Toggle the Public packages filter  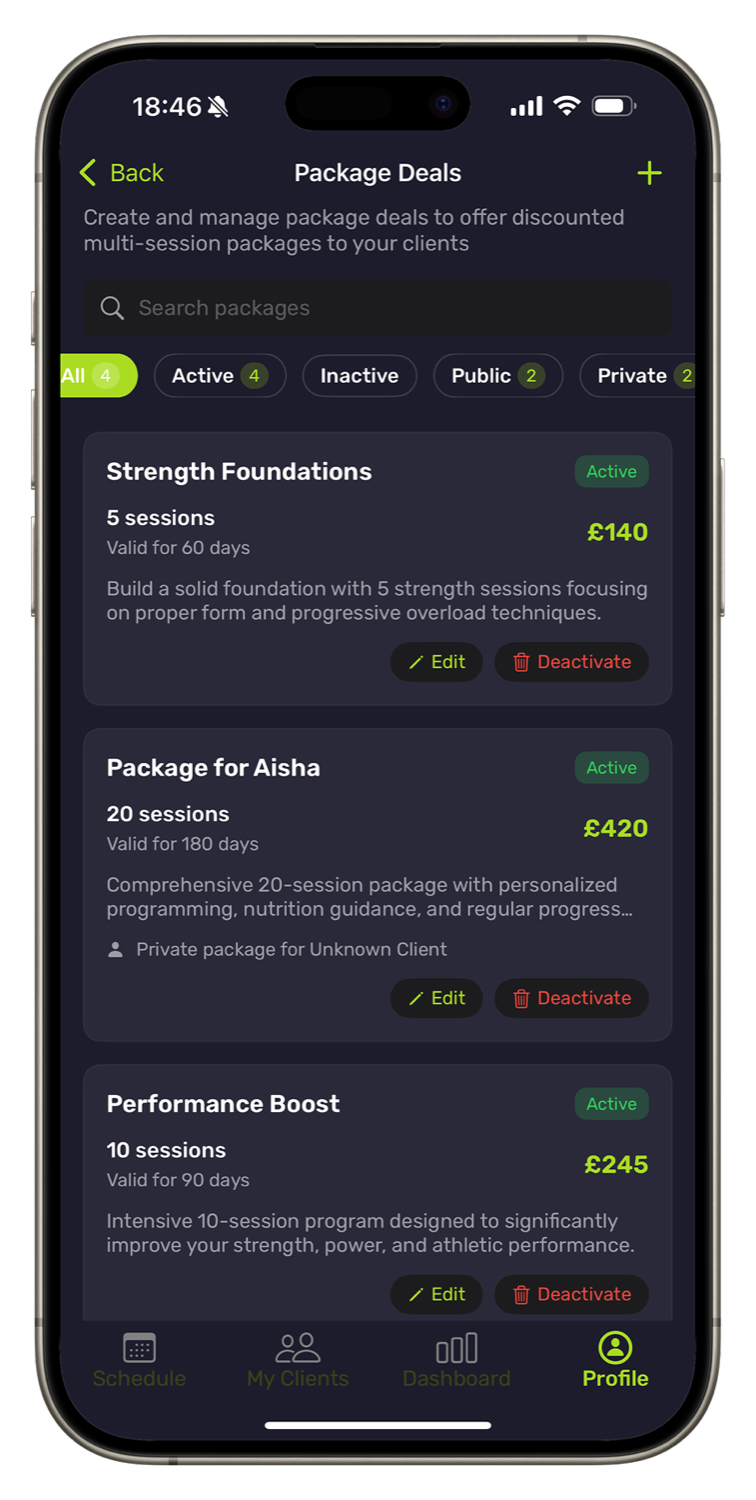coord(497,375)
